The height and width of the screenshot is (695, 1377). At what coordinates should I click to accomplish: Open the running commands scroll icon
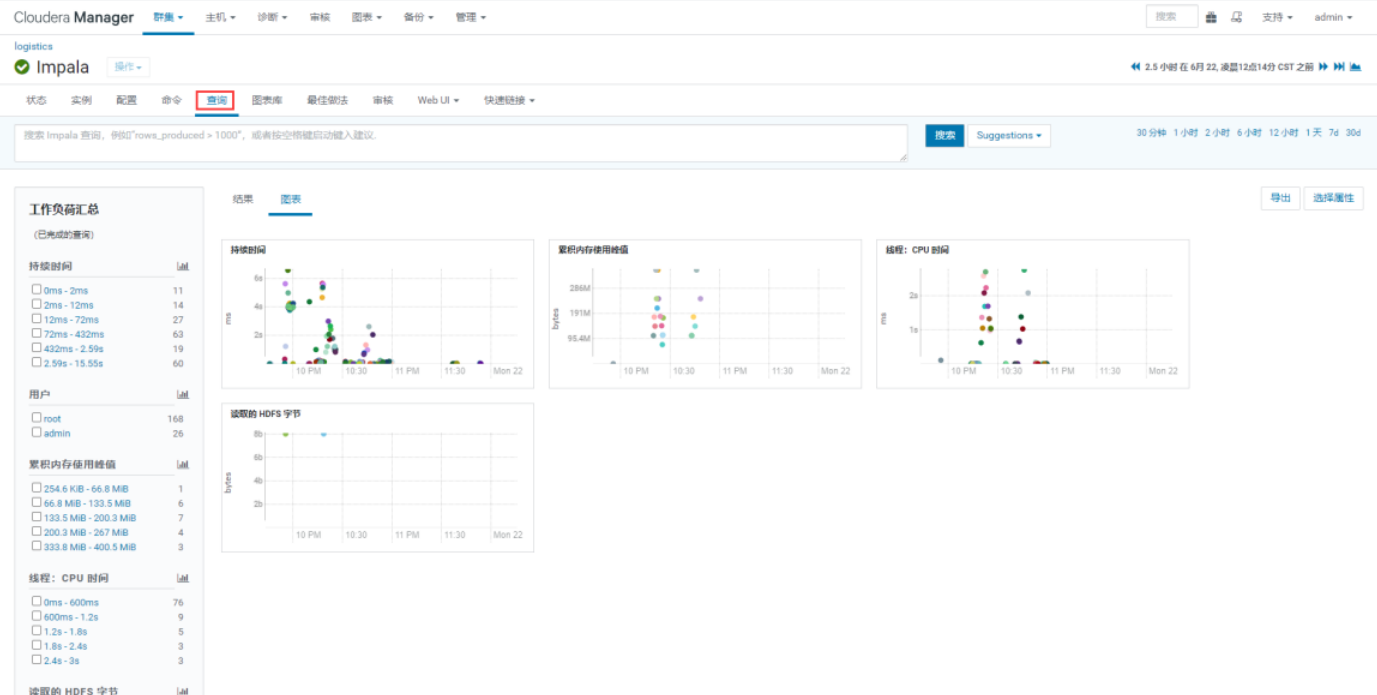(x=1236, y=17)
